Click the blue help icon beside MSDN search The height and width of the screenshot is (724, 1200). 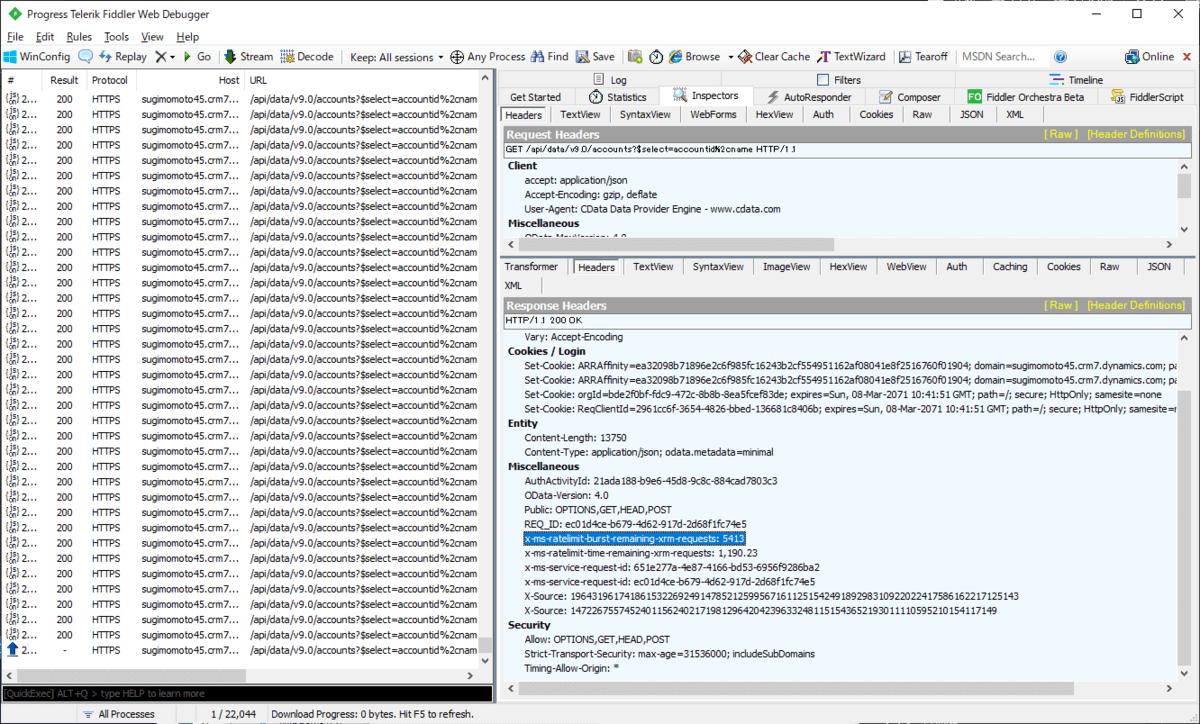[x=1060, y=57]
